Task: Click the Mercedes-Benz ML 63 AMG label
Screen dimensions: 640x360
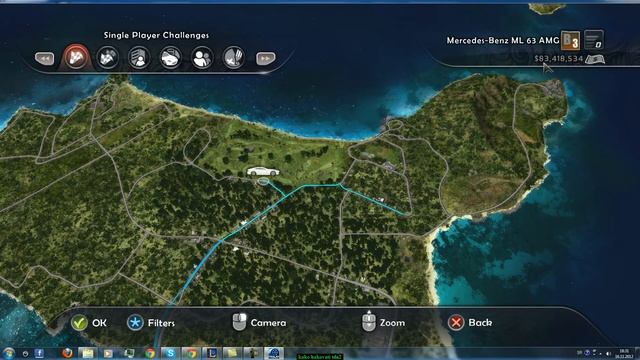Action: click(x=503, y=40)
